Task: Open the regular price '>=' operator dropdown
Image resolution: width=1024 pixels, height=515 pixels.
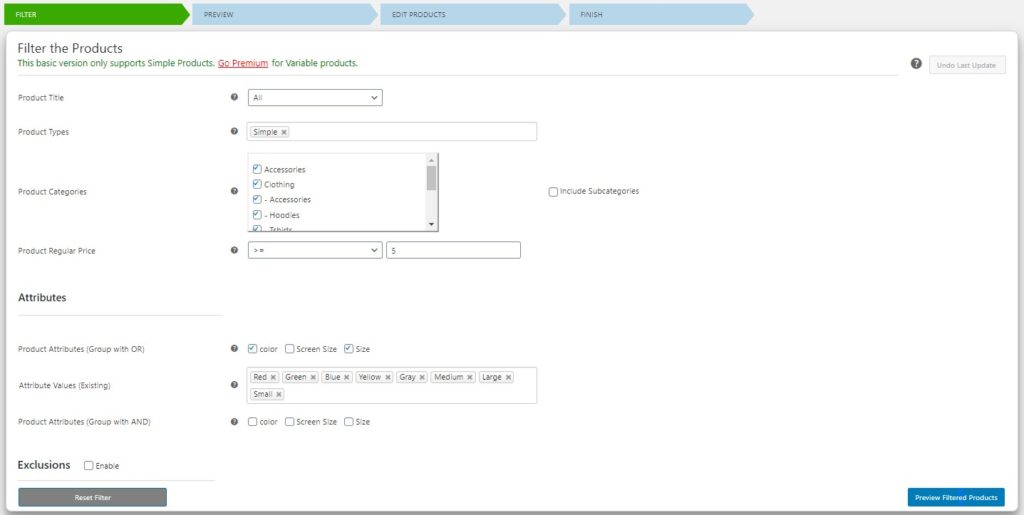Action: click(x=315, y=250)
